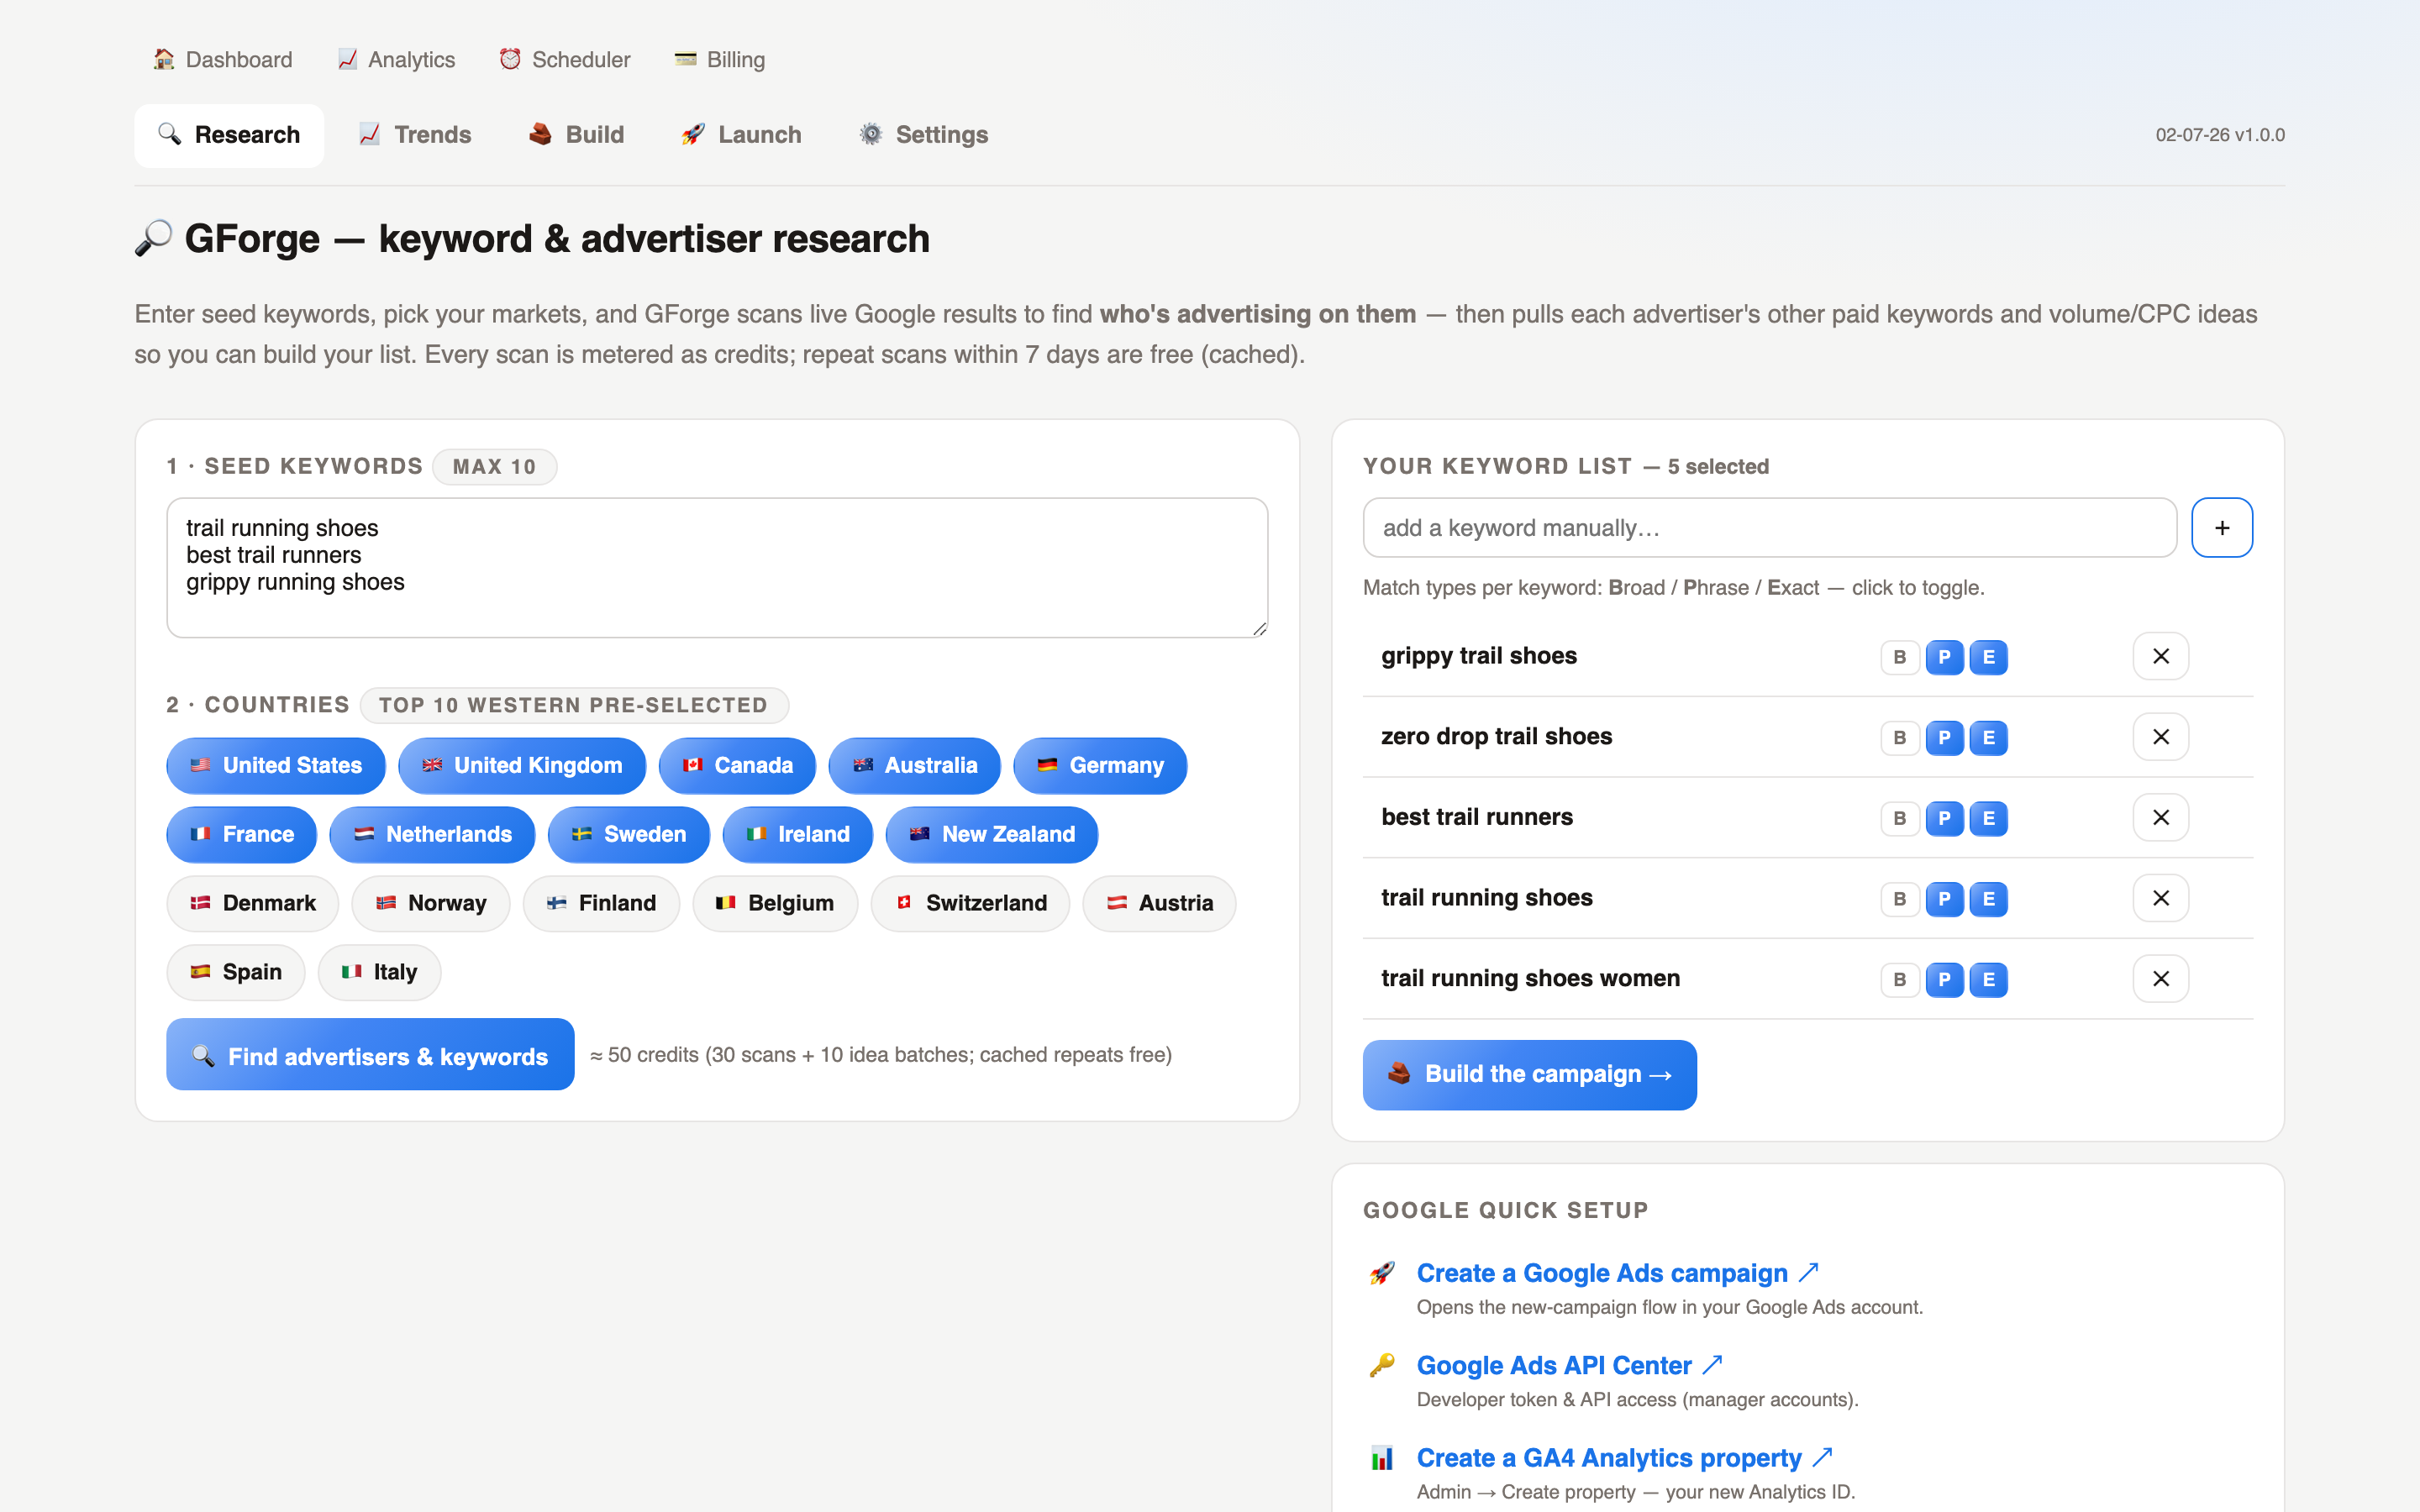Image resolution: width=2420 pixels, height=1512 pixels.
Task: Click Build the campaign button
Action: 1529,1075
